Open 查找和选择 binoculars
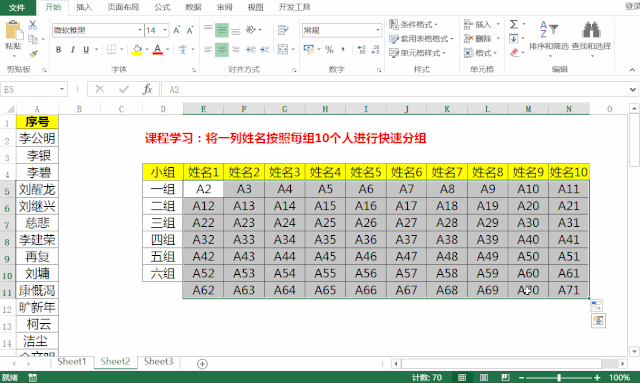This screenshot has height=383, width=640. [591, 38]
